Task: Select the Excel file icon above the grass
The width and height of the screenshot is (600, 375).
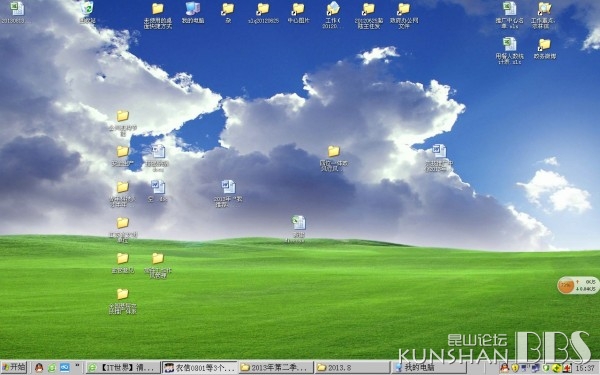Action: pyautogui.click(x=298, y=228)
